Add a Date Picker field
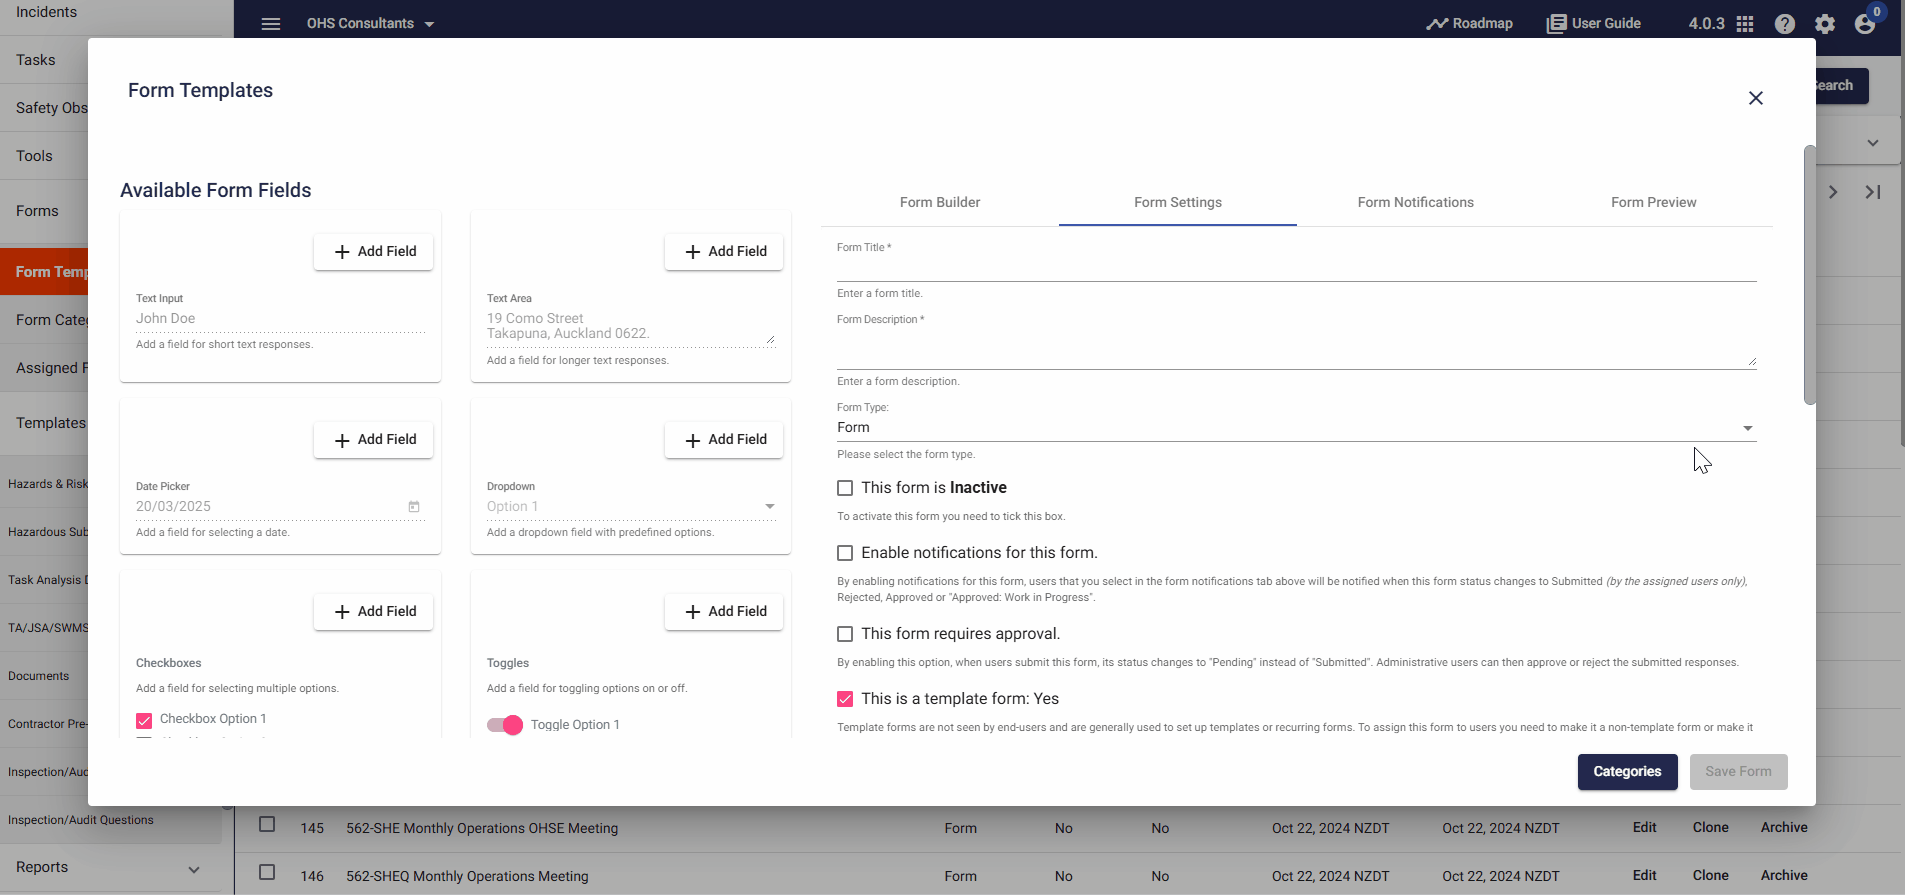The image size is (1905, 895). coord(374,440)
